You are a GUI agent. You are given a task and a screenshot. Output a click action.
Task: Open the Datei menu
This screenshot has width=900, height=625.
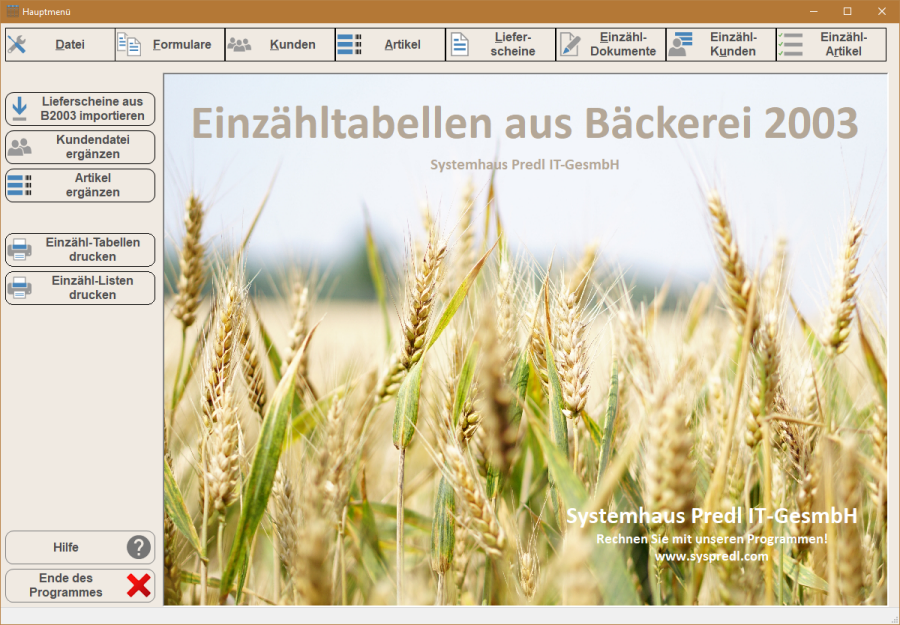(60, 44)
